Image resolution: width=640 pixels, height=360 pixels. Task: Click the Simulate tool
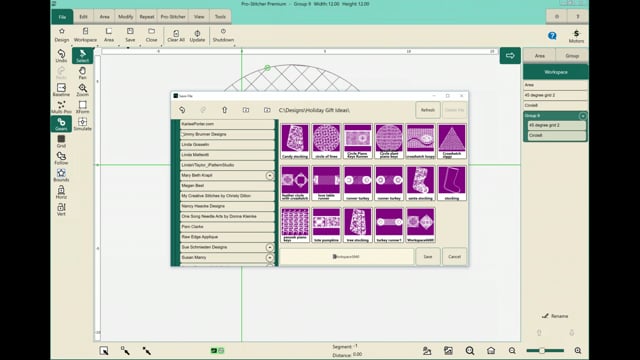[82, 124]
